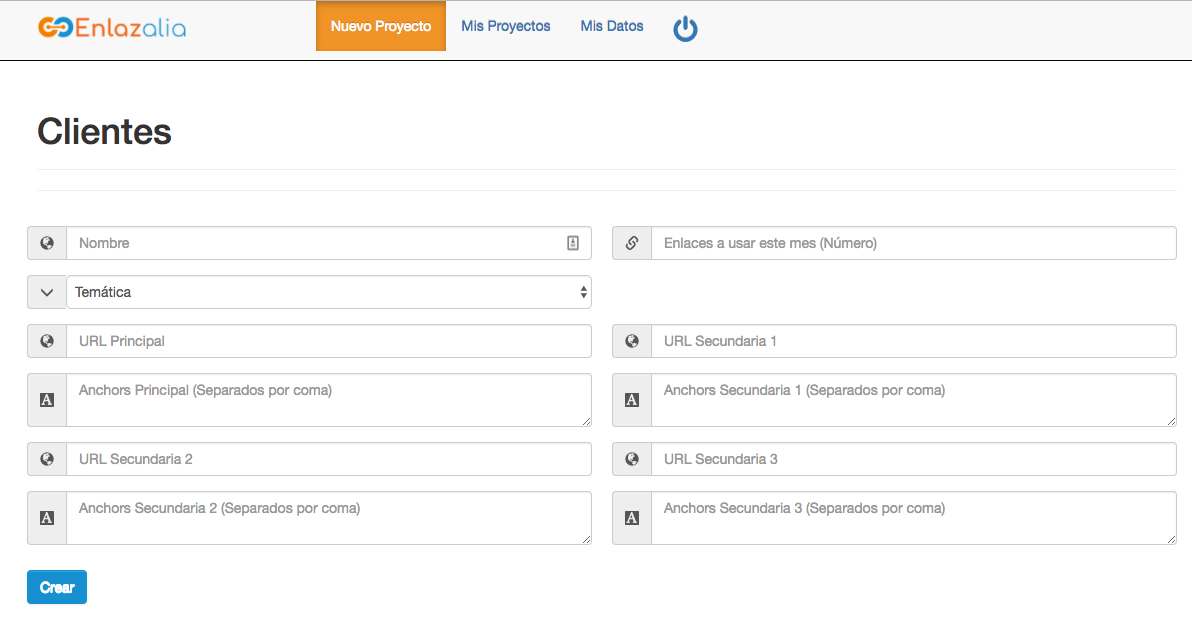Focus the Anchors Secundaria 2 textarea
Viewport: 1192px width, 618px height.
tap(328, 518)
